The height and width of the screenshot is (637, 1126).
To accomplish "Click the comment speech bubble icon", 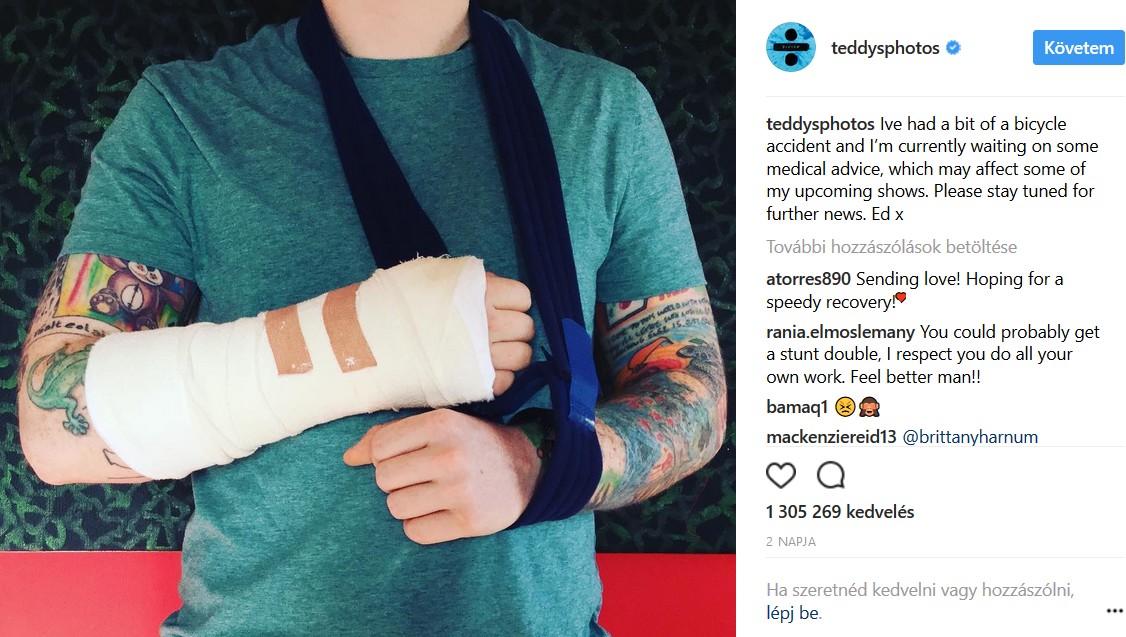I will [x=831, y=475].
